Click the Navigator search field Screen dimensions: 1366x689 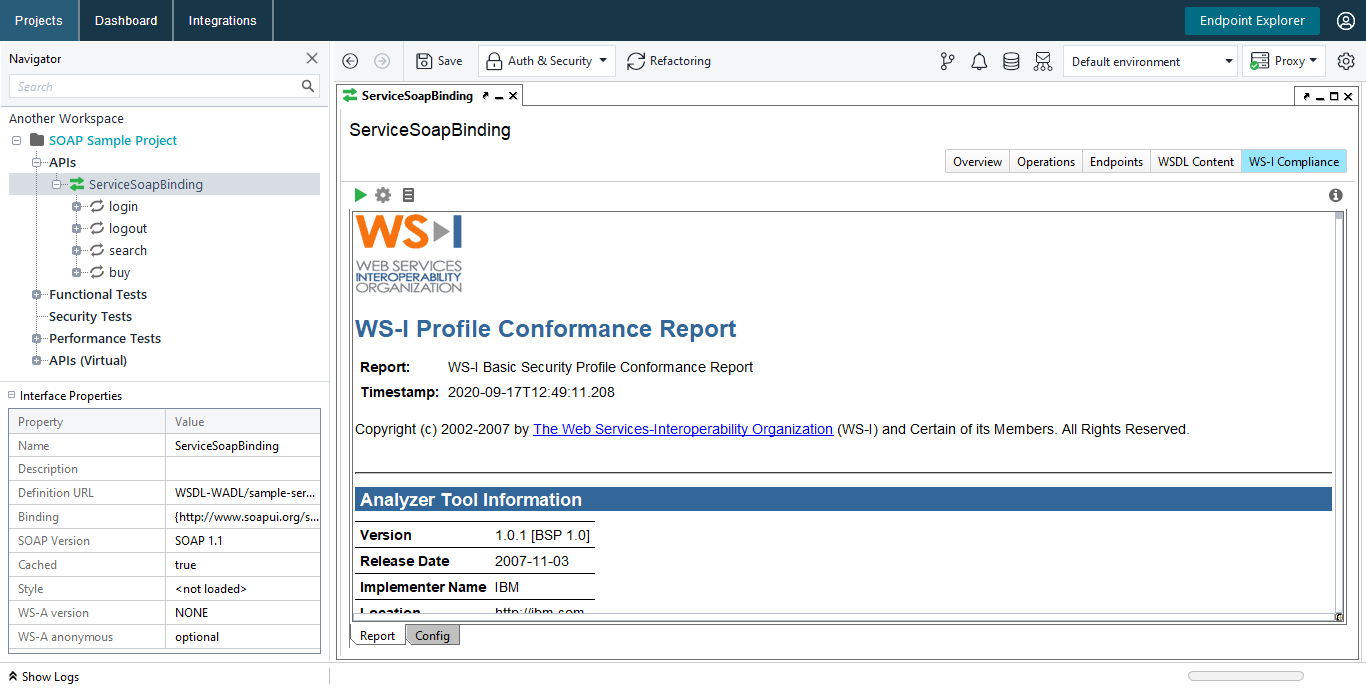pos(155,87)
